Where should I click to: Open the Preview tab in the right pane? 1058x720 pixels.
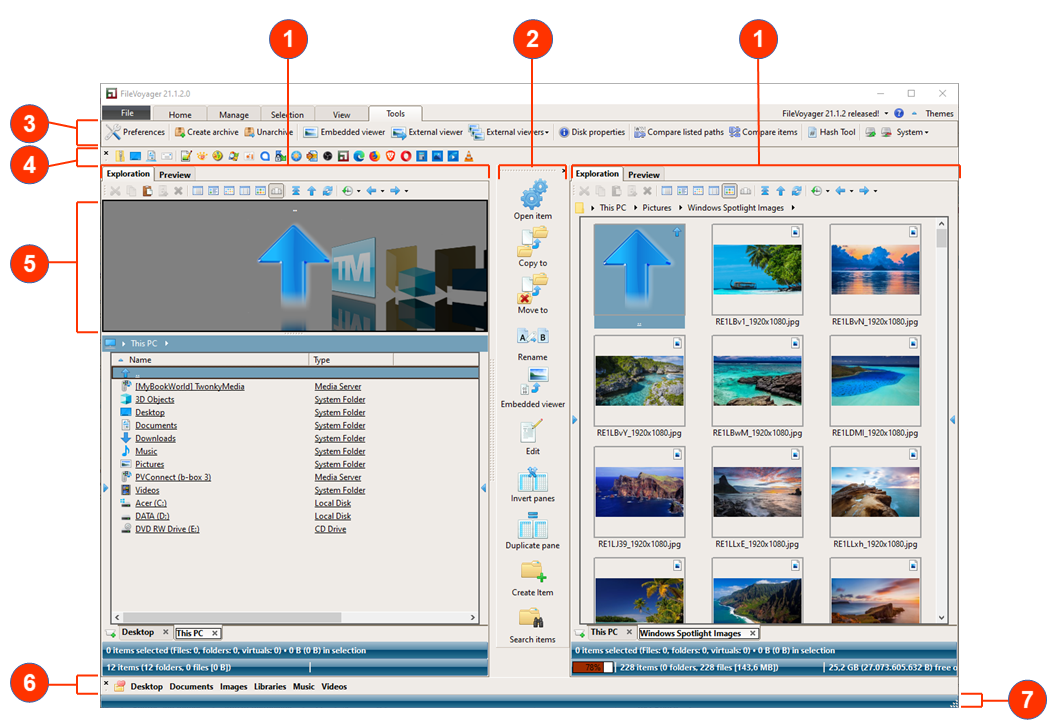pyautogui.click(x=644, y=175)
